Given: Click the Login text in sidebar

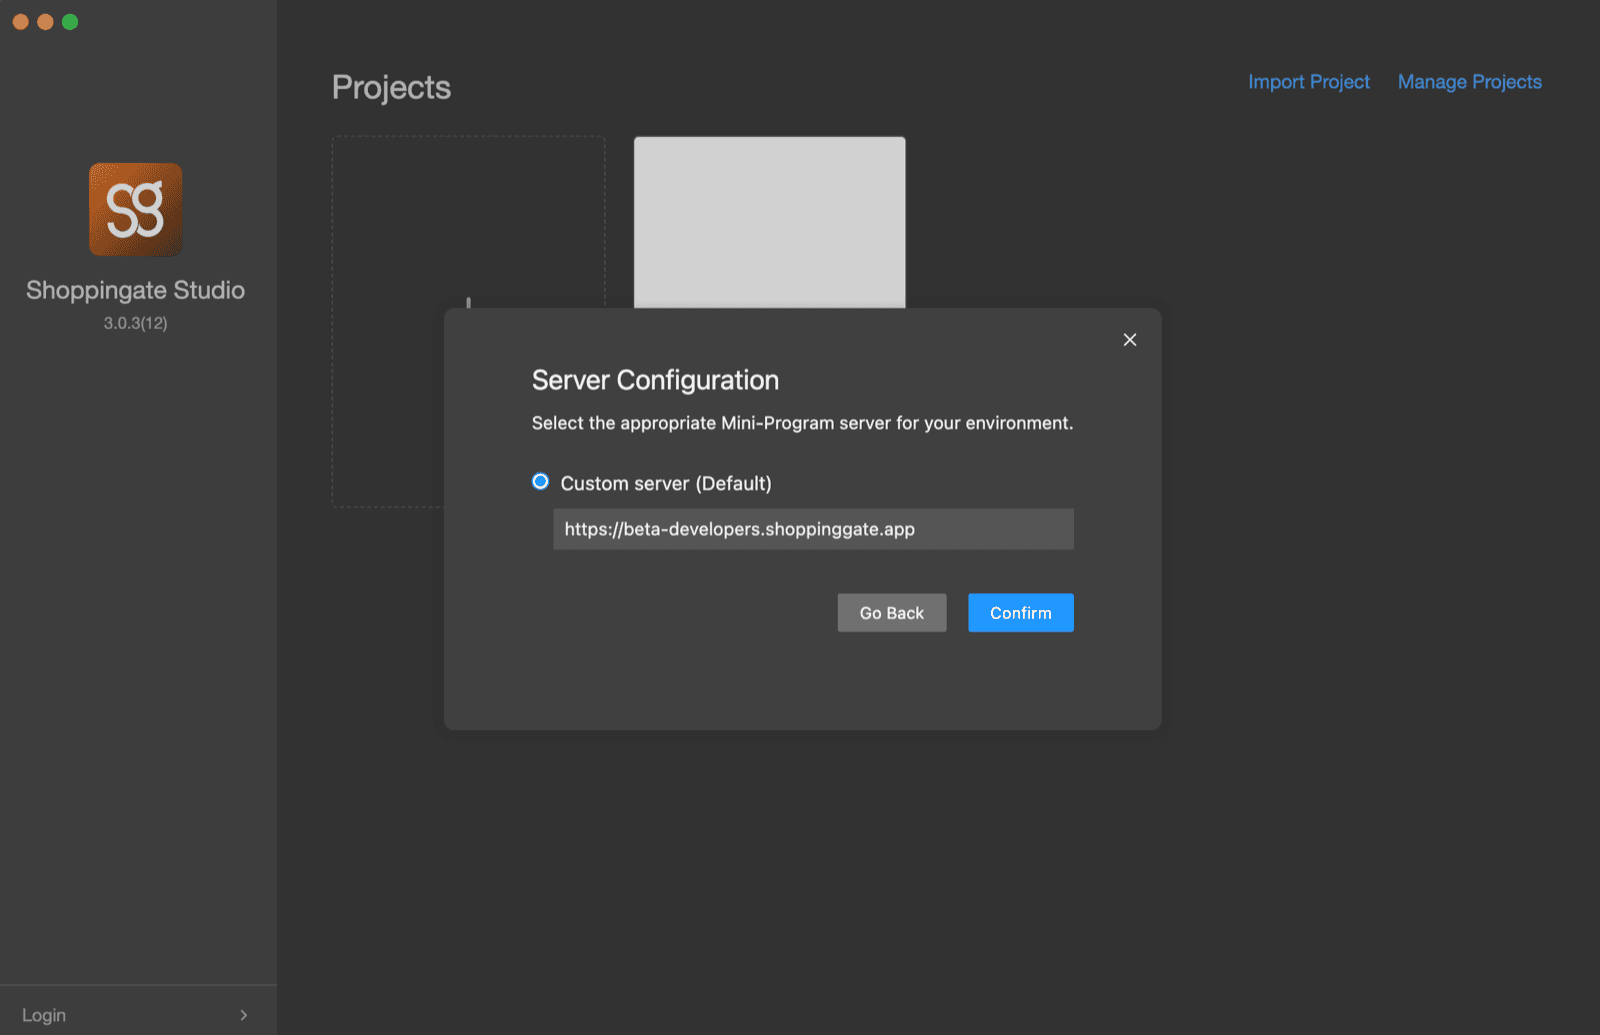Looking at the screenshot, I should click(x=44, y=1015).
